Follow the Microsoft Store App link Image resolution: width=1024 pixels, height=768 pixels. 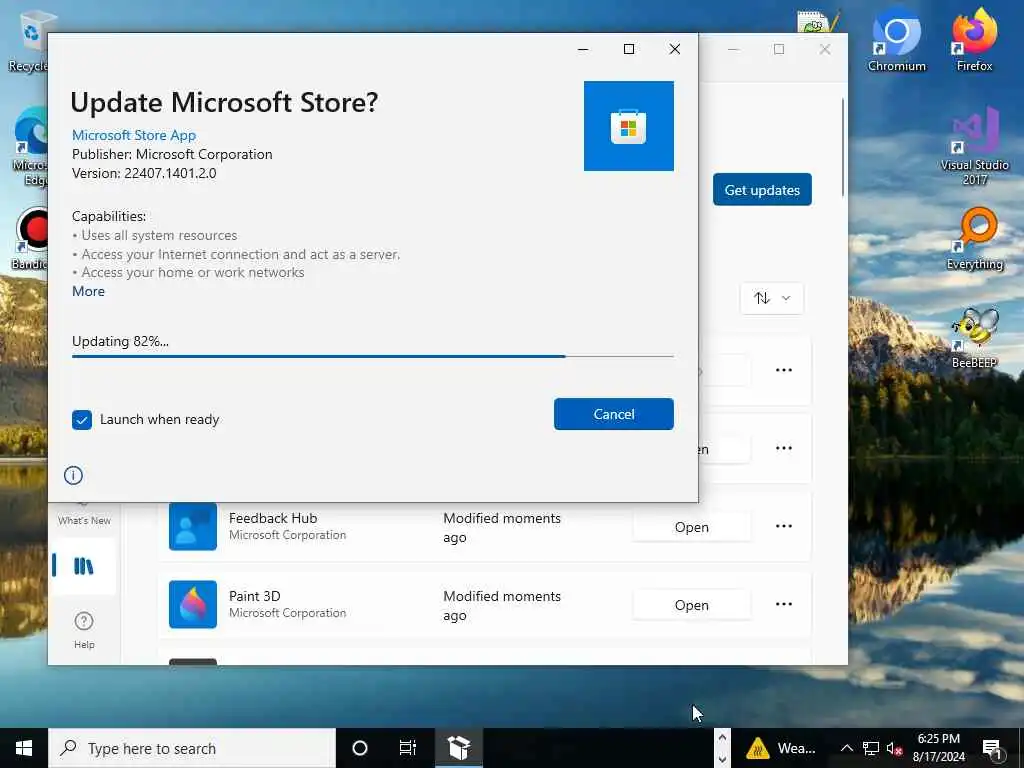(x=134, y=135)
